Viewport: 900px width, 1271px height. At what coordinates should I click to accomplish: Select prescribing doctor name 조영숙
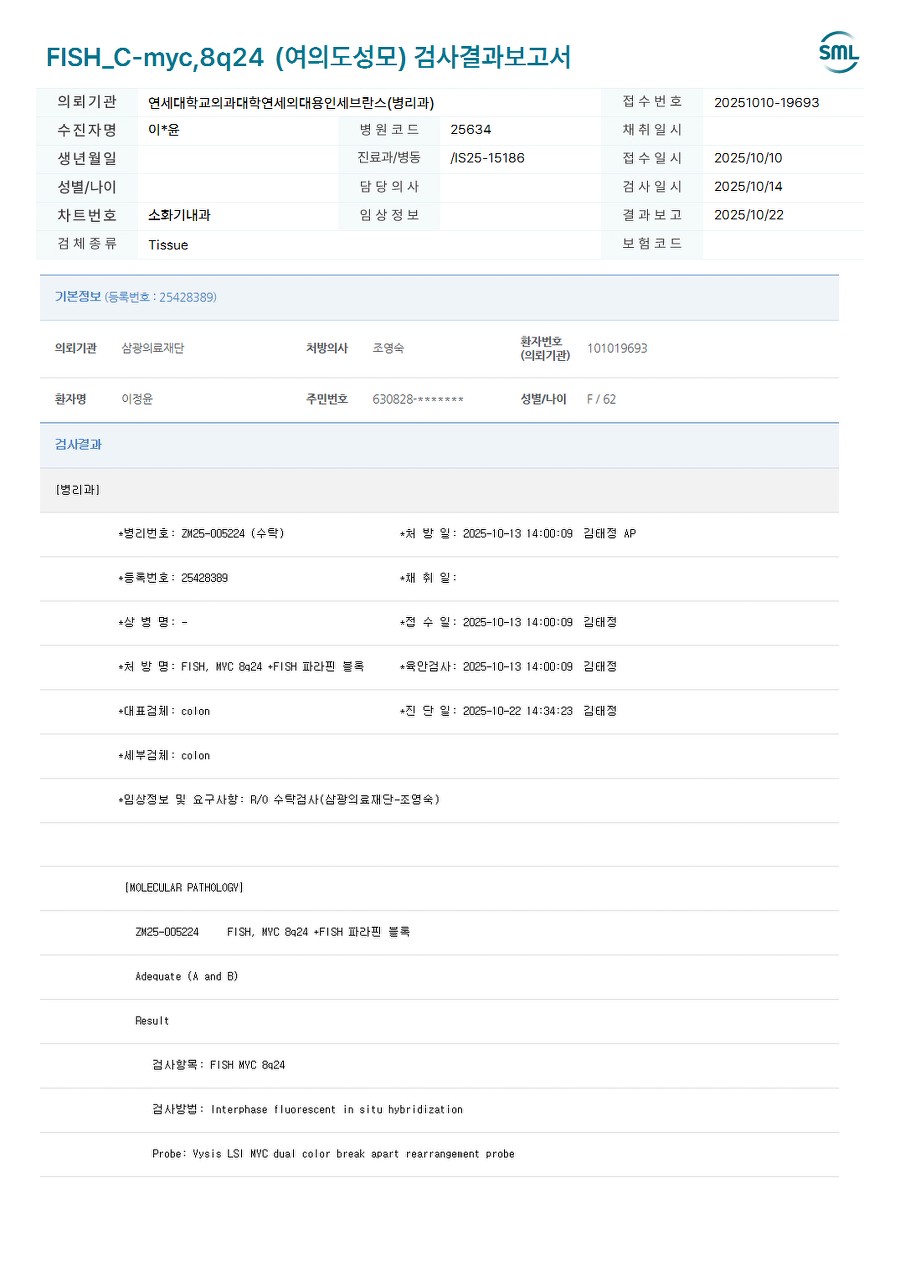388,348
